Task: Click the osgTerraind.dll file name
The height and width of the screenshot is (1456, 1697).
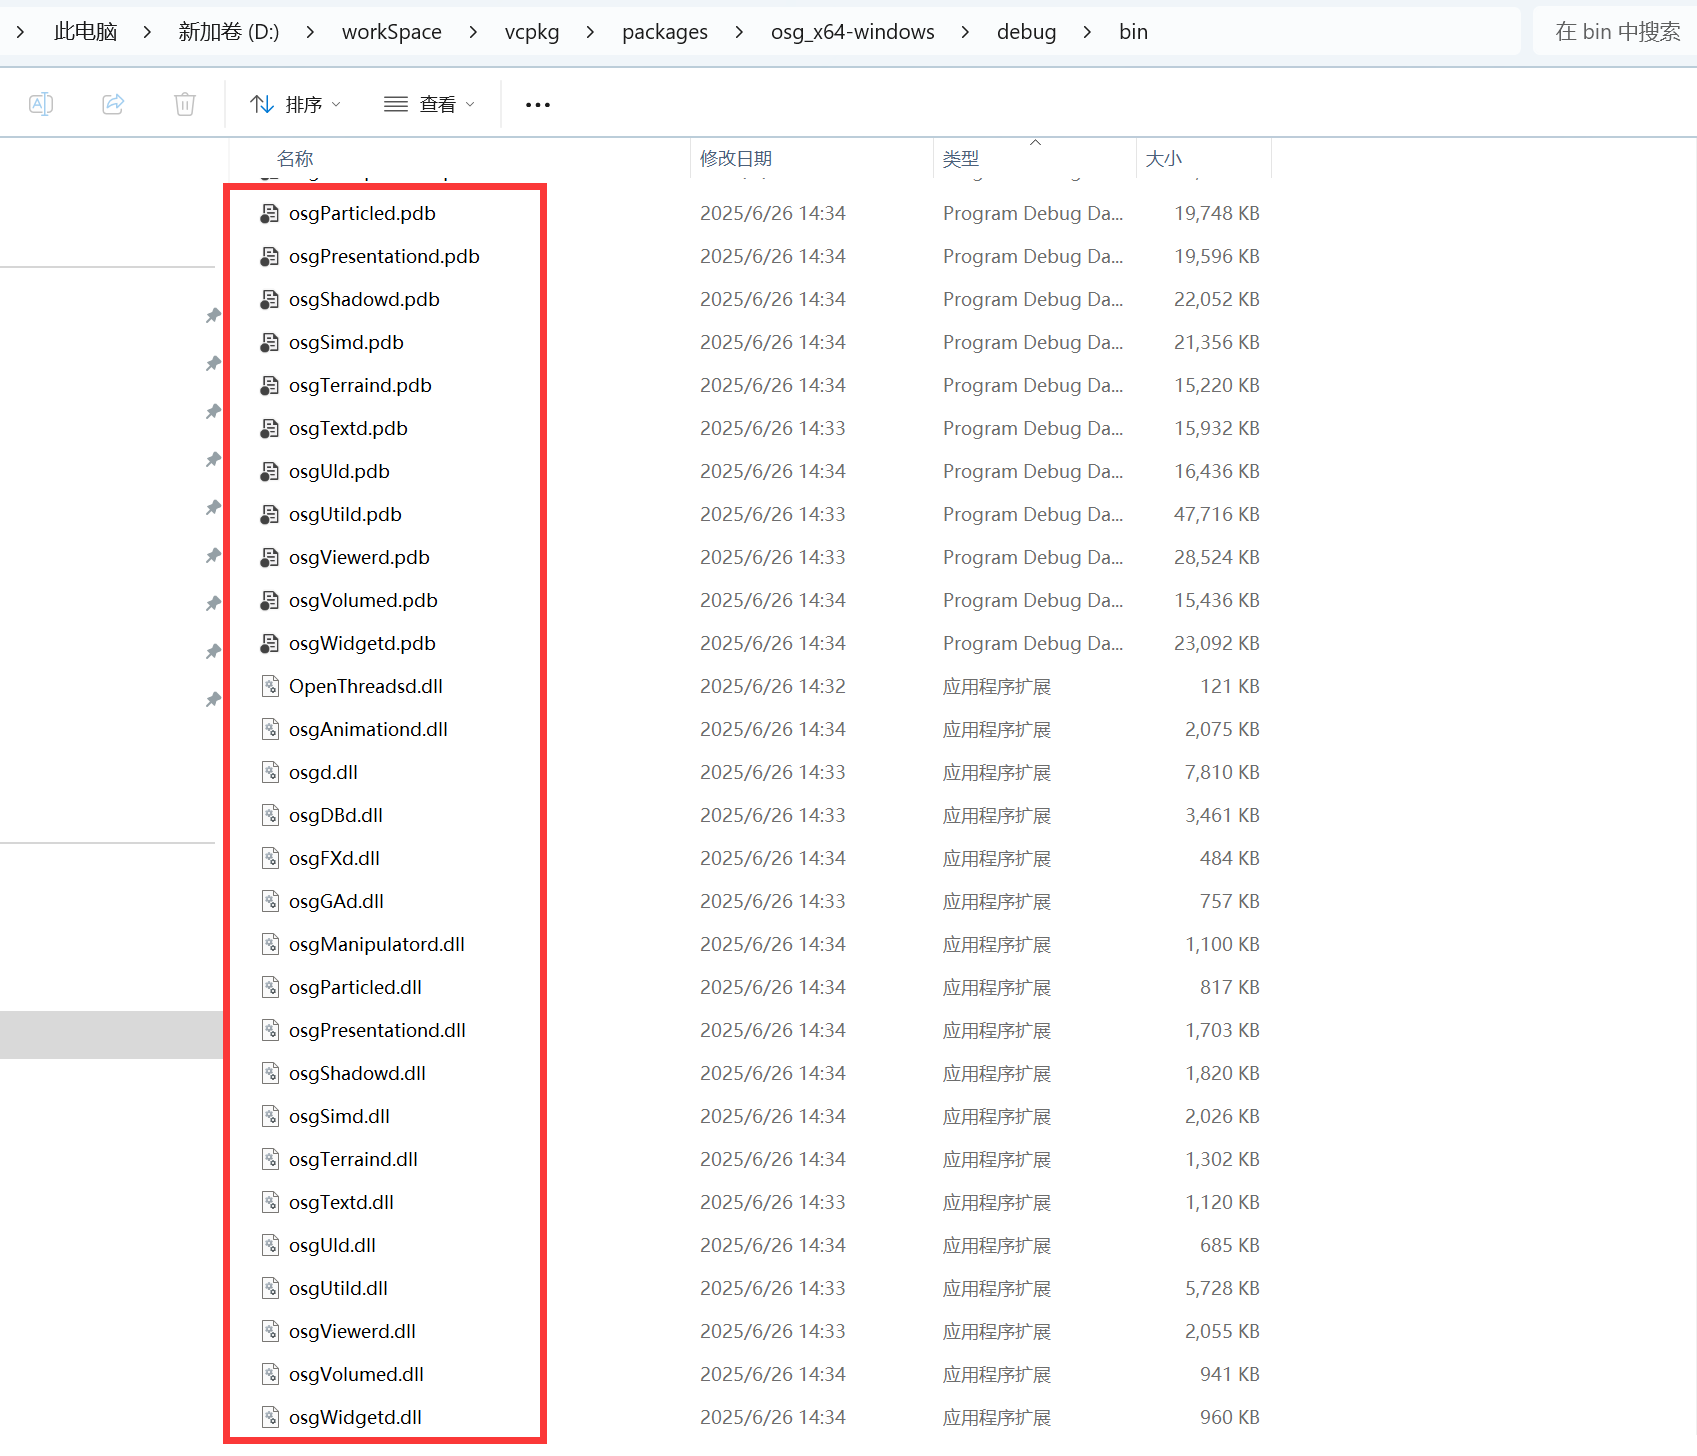Action: tap(353, 1159)
